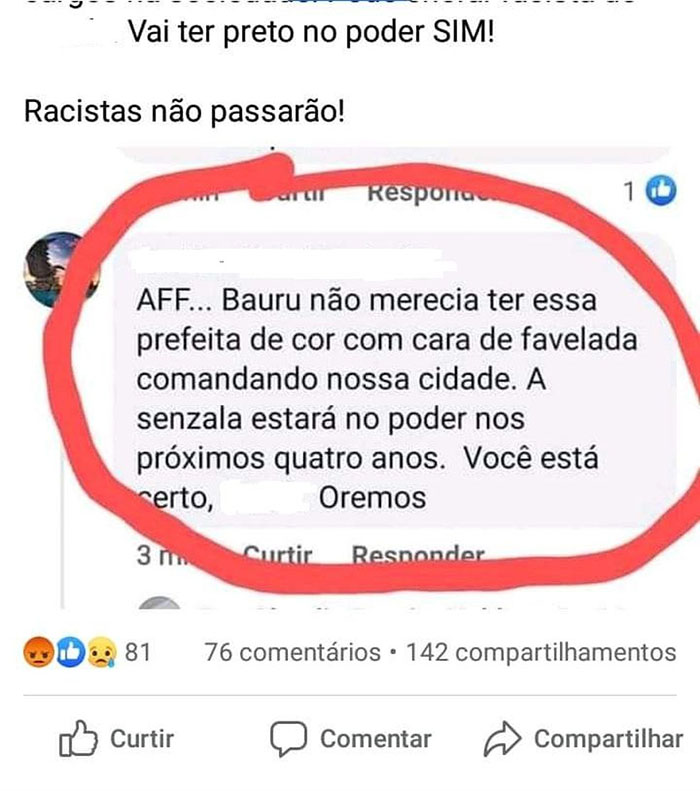Open the commenter's round profile picture
700x791 pixels.
[61, 270]
